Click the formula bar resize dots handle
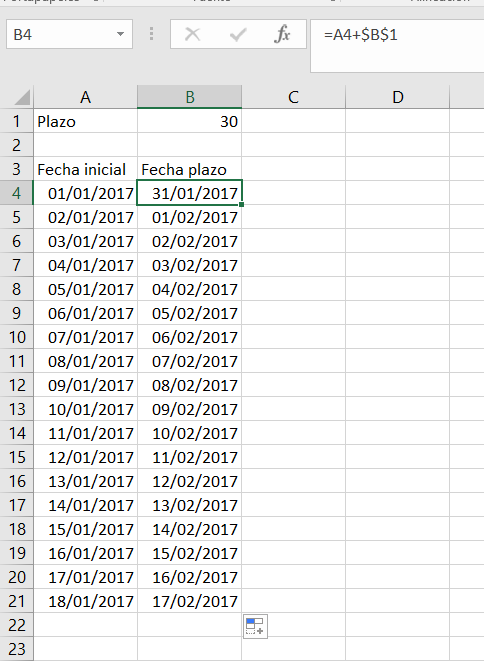484x661 pixels. pos(151,34)
